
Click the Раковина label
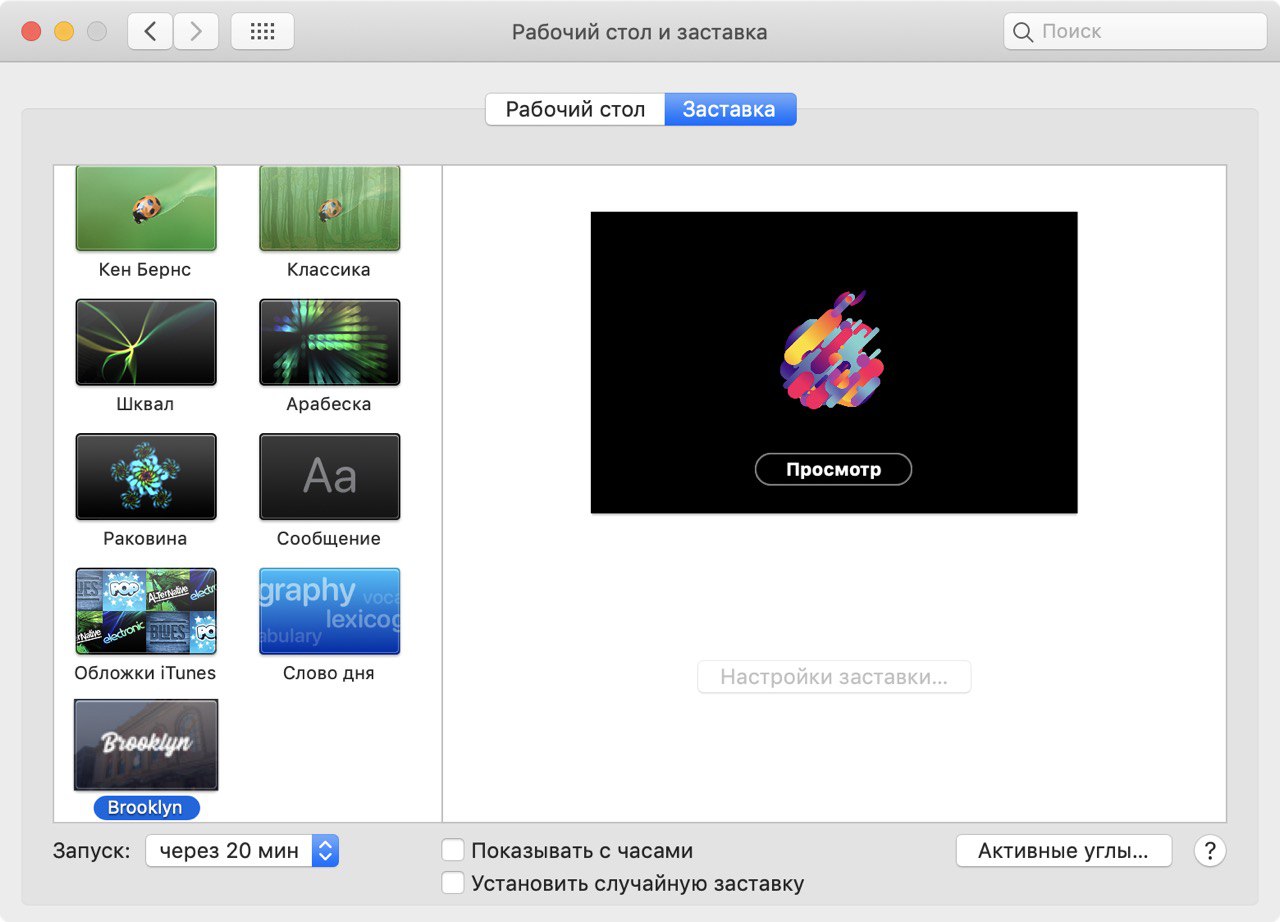pos(145,538)
